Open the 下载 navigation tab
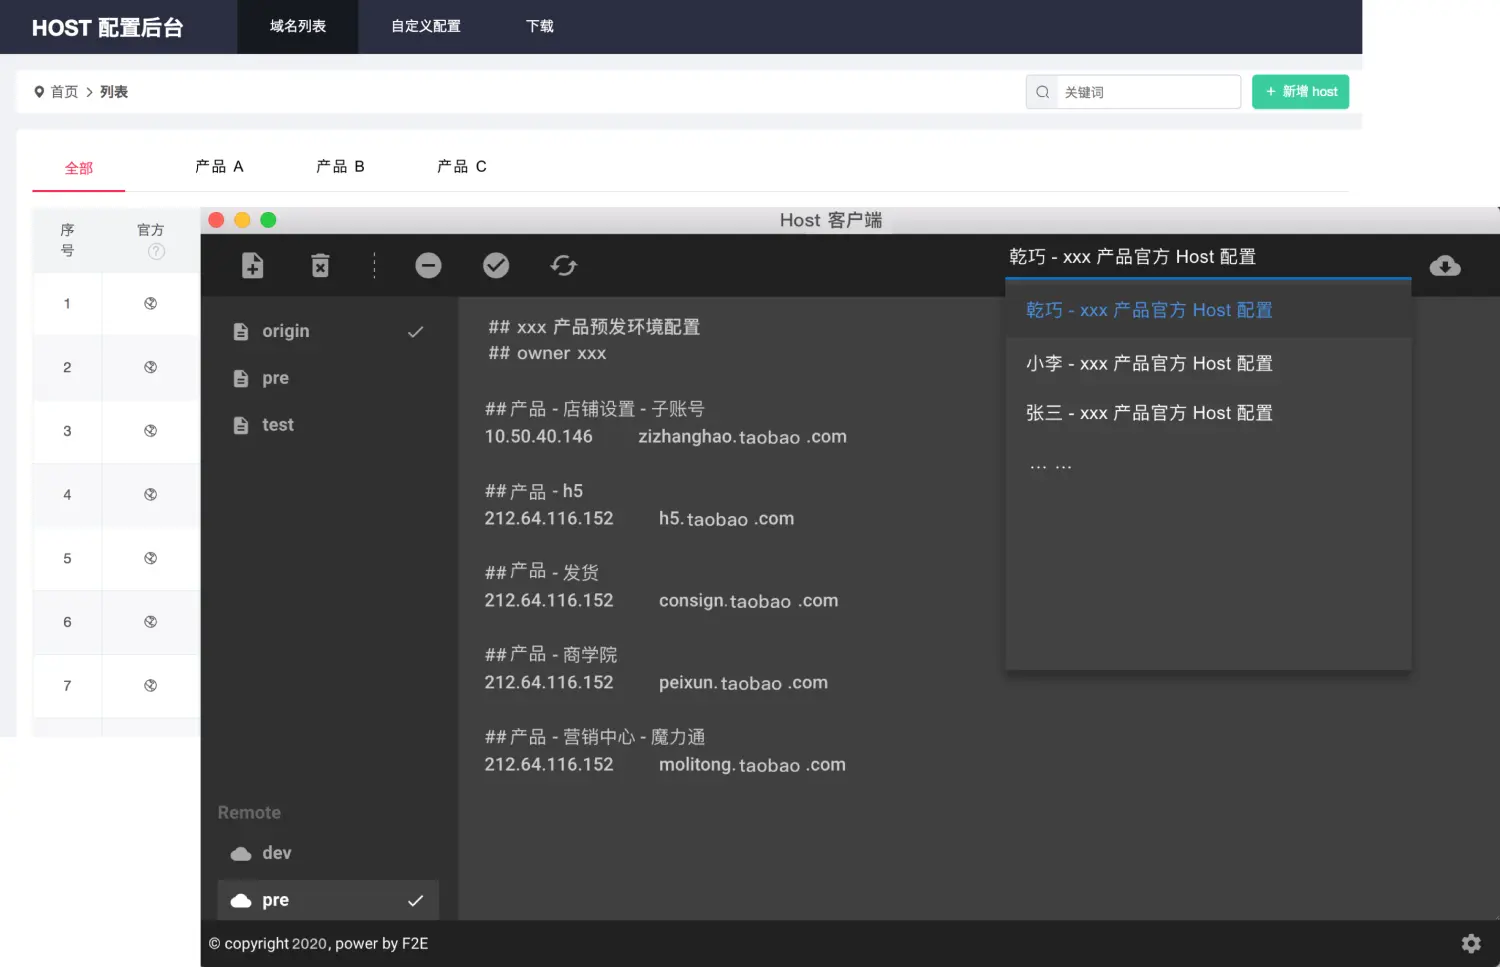 [x=540, y=27]
